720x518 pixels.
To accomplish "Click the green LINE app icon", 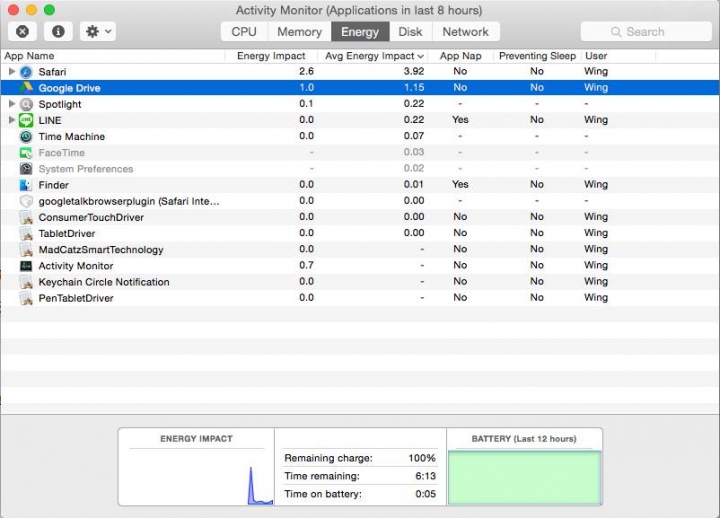I will tap(26, 120).
